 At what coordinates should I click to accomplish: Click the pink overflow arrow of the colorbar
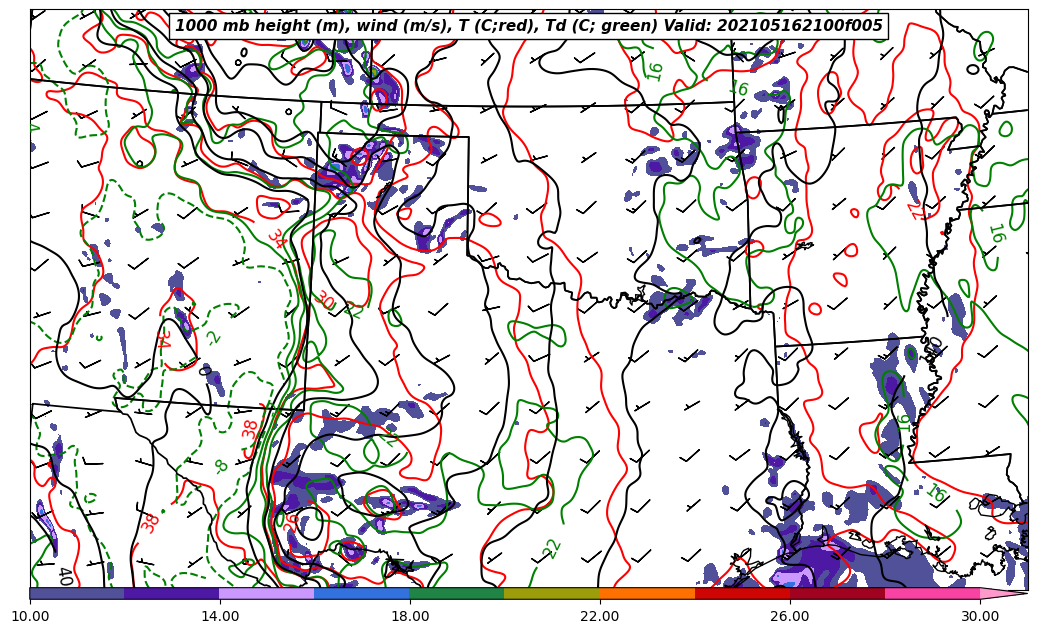[1003, 593]
